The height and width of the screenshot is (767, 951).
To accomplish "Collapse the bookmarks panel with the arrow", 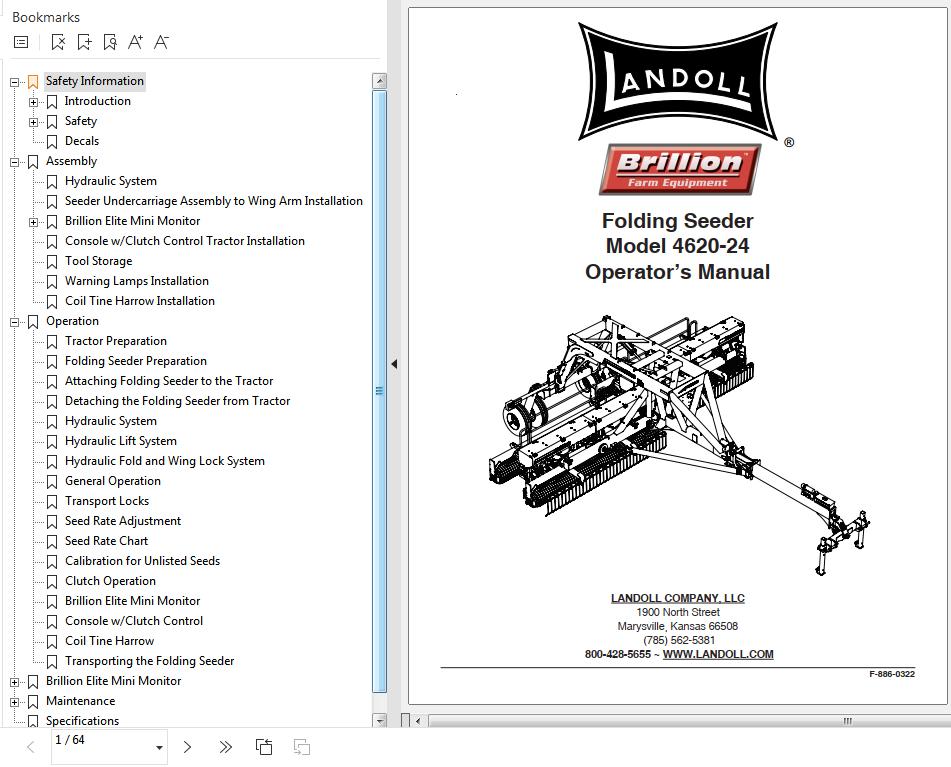I will click(x=394, y=364).
